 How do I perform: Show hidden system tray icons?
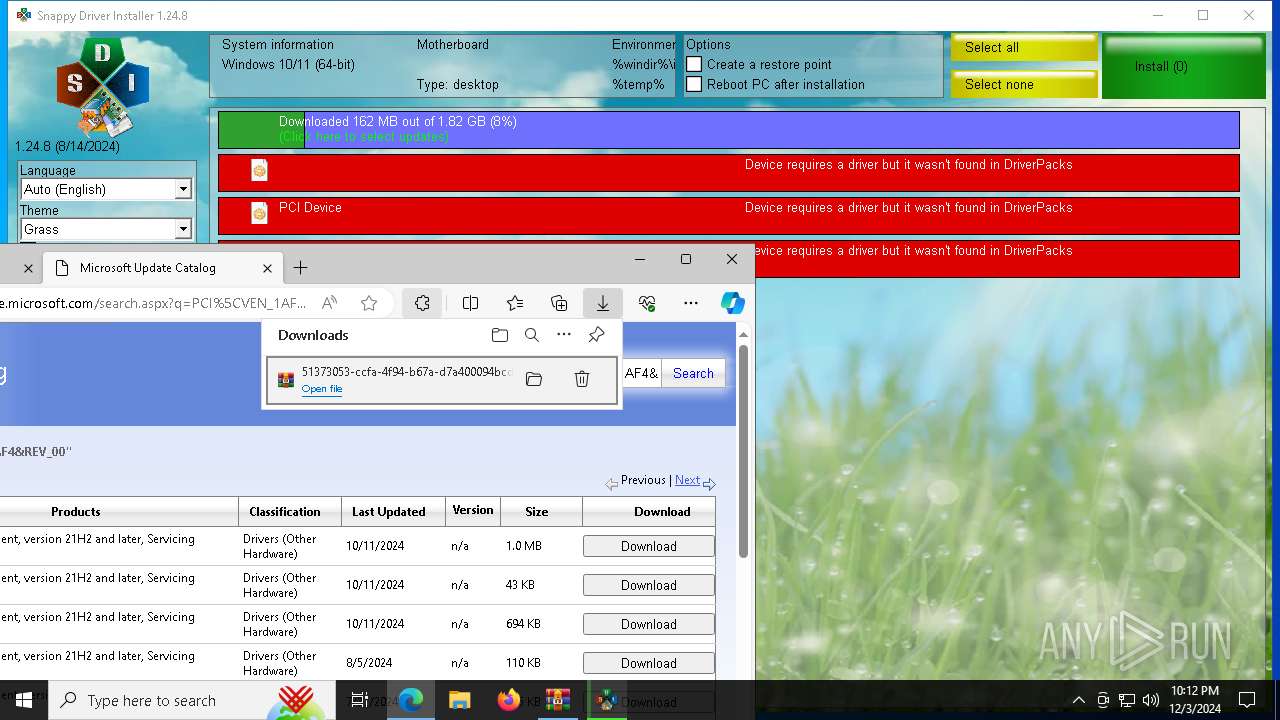1078,700
